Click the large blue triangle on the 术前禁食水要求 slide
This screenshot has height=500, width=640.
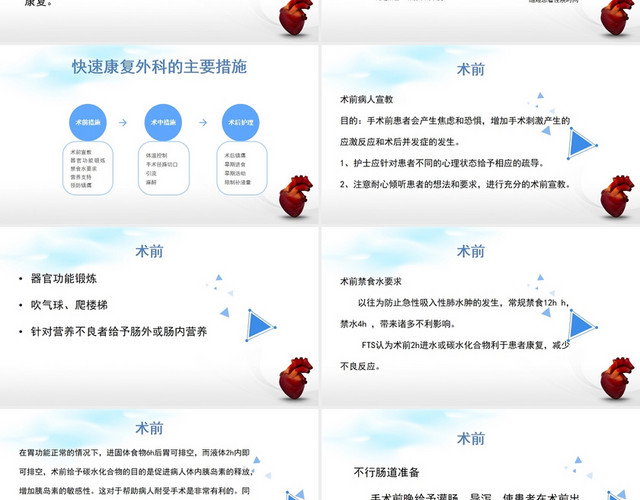click(x=582, y=326)
